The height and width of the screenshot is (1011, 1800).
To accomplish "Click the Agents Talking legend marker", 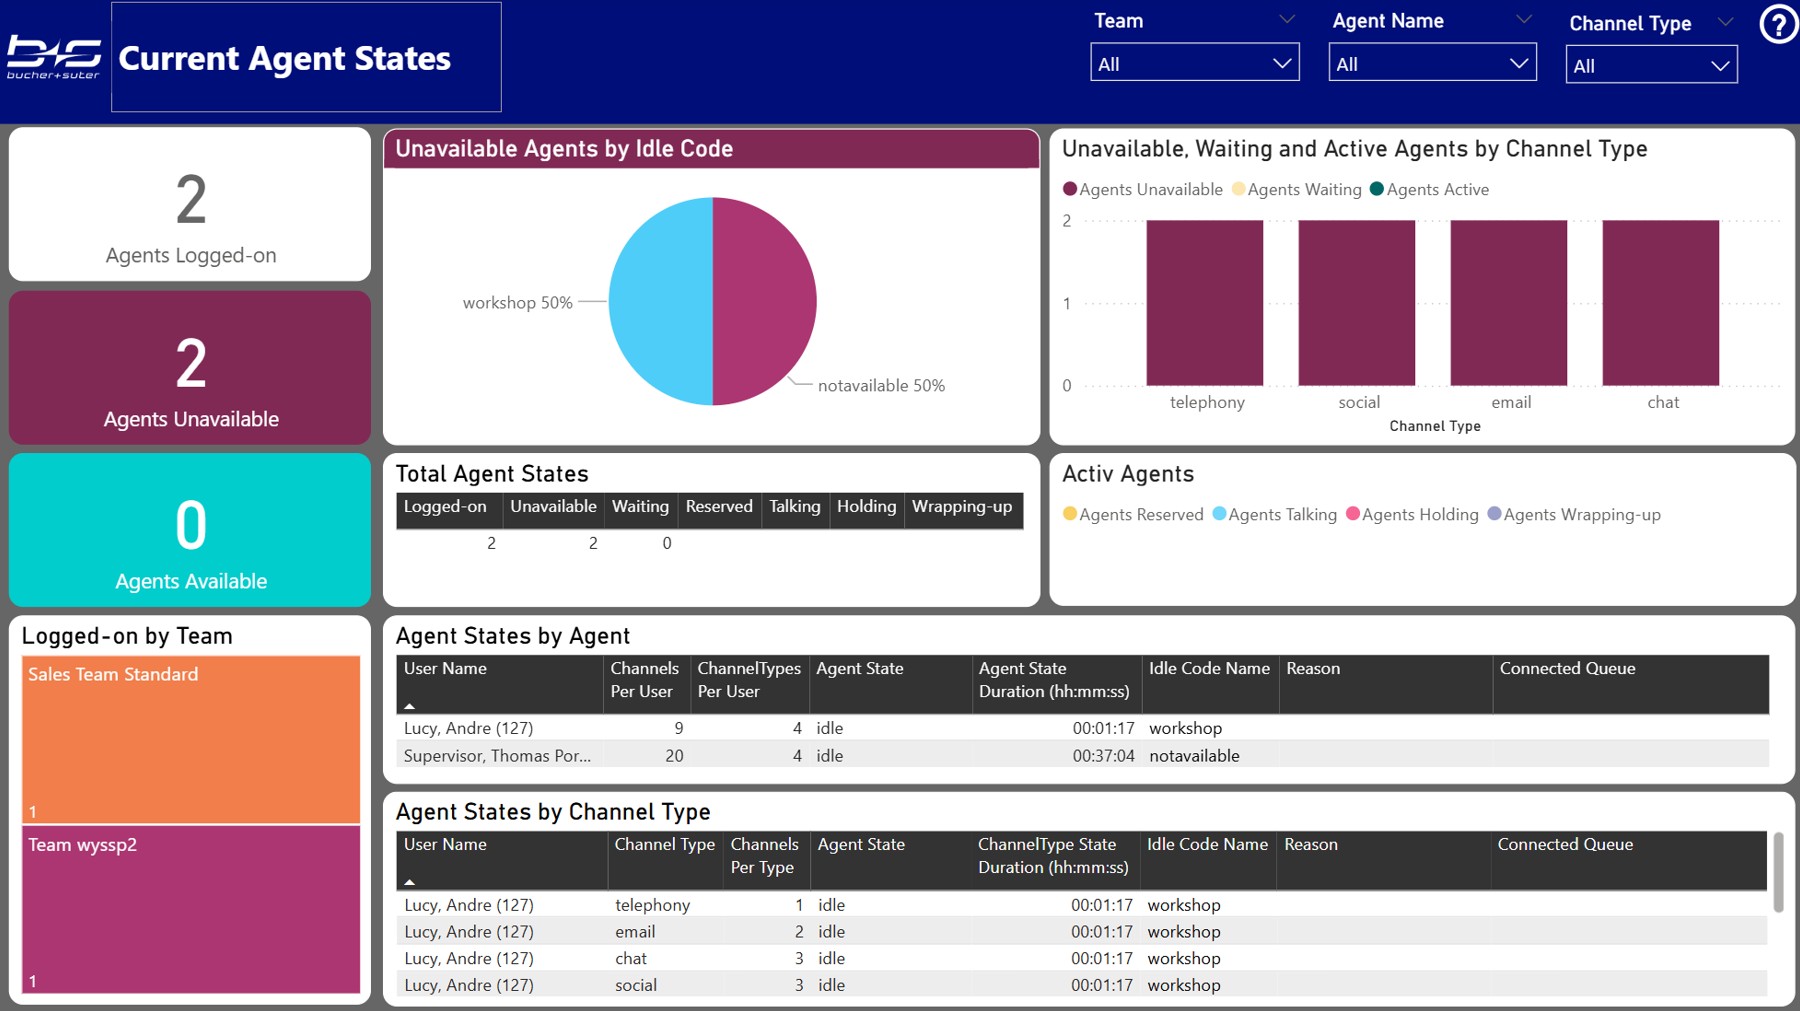I will pos(1220,514).
